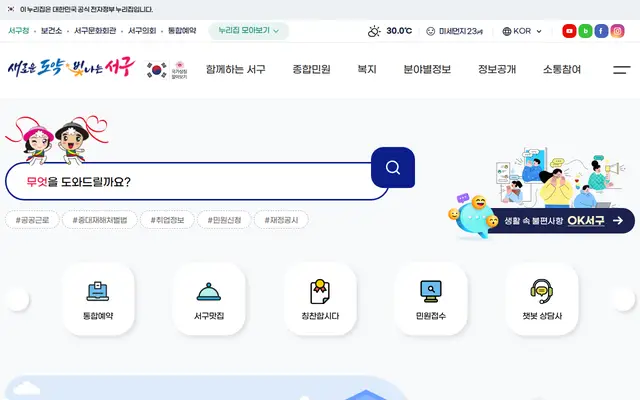Viewport: 640px width, 400px height.
Task: Open the hamburger full menu icon
Action: [x=621, y=70]
